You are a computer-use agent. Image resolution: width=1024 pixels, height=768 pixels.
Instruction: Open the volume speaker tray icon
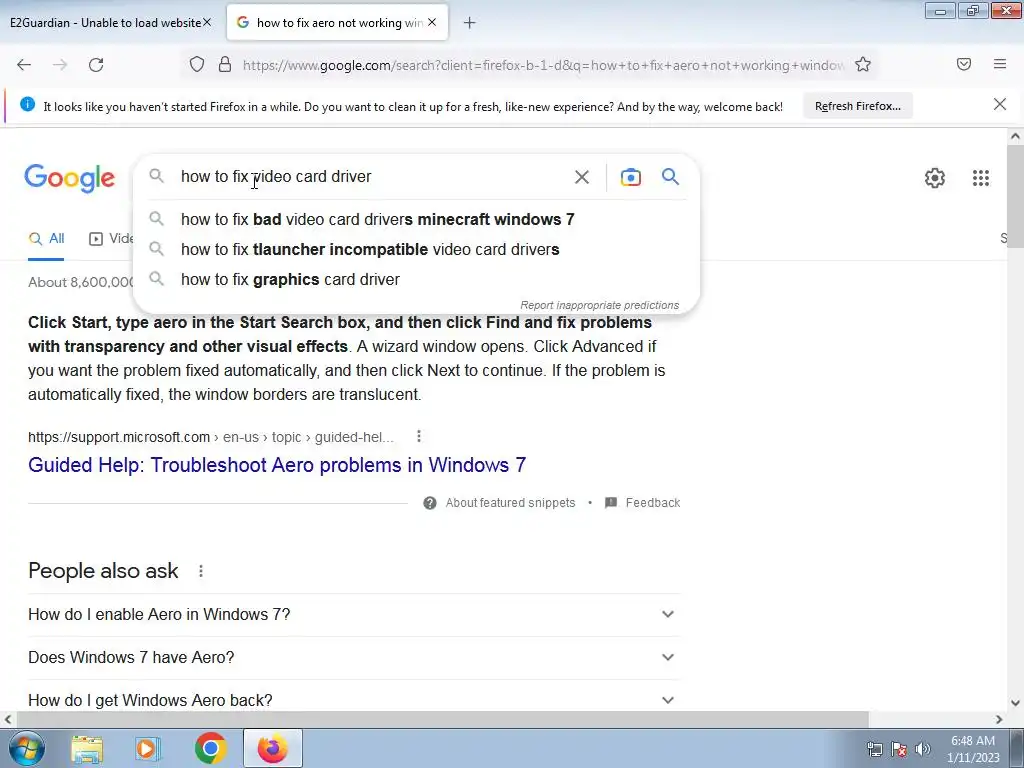click(x=922, y=749)
